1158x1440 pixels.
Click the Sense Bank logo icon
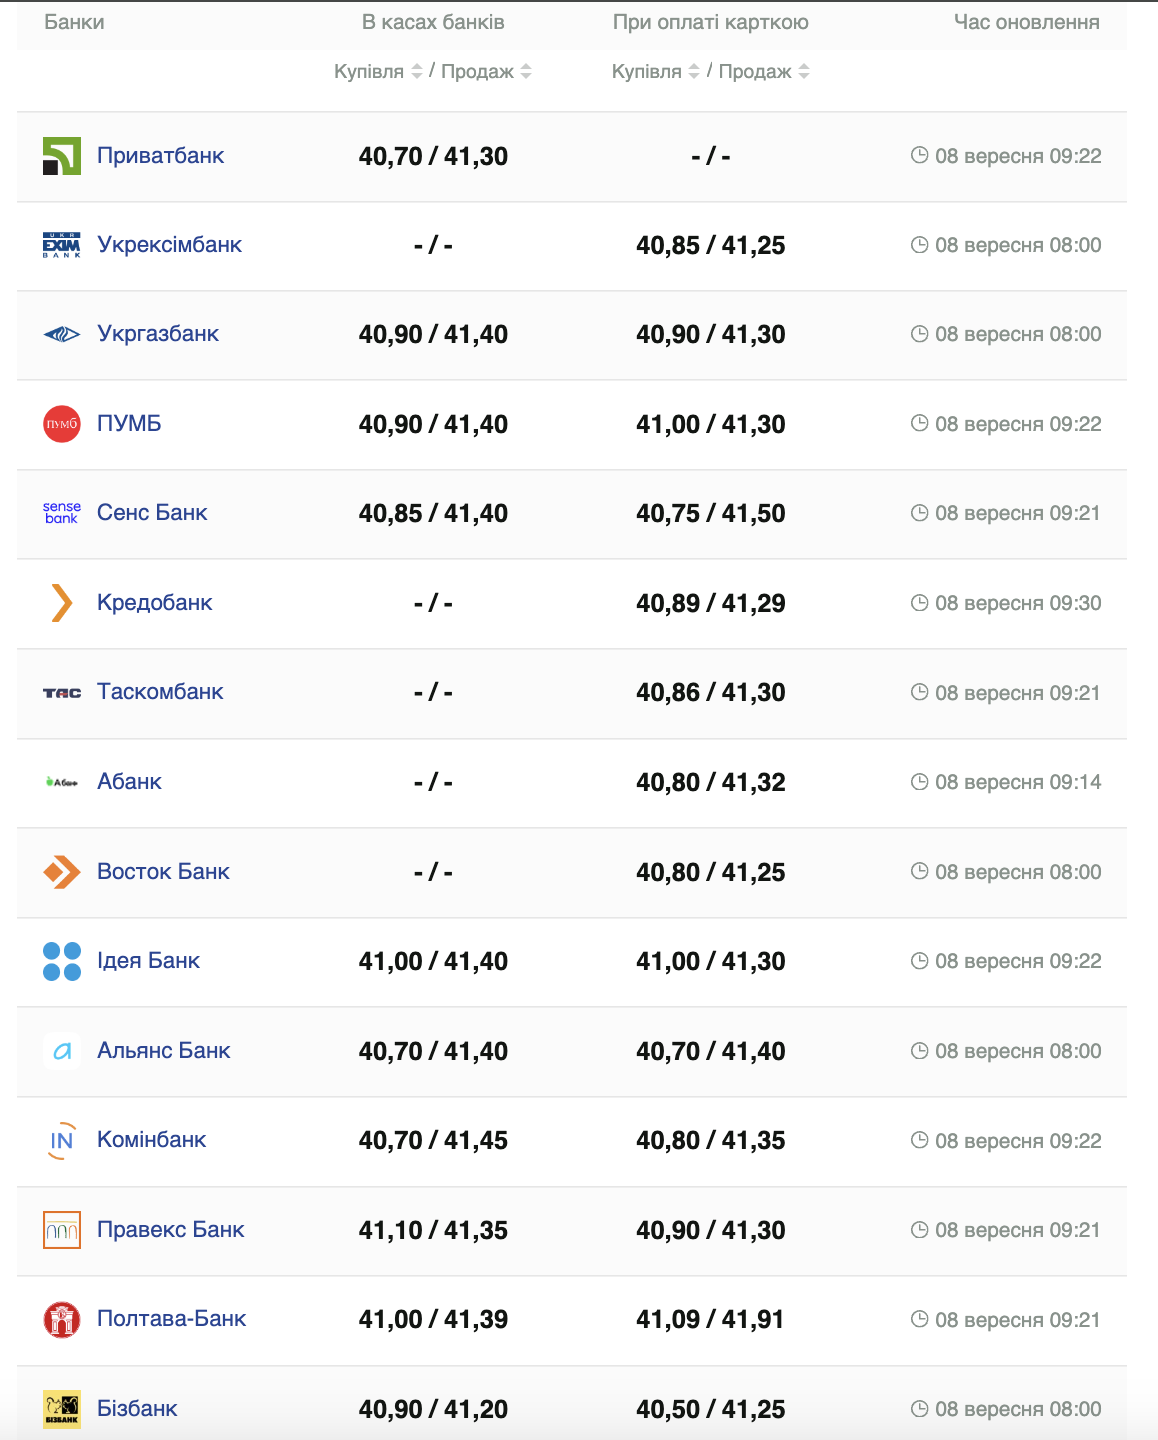pos(62,513)
